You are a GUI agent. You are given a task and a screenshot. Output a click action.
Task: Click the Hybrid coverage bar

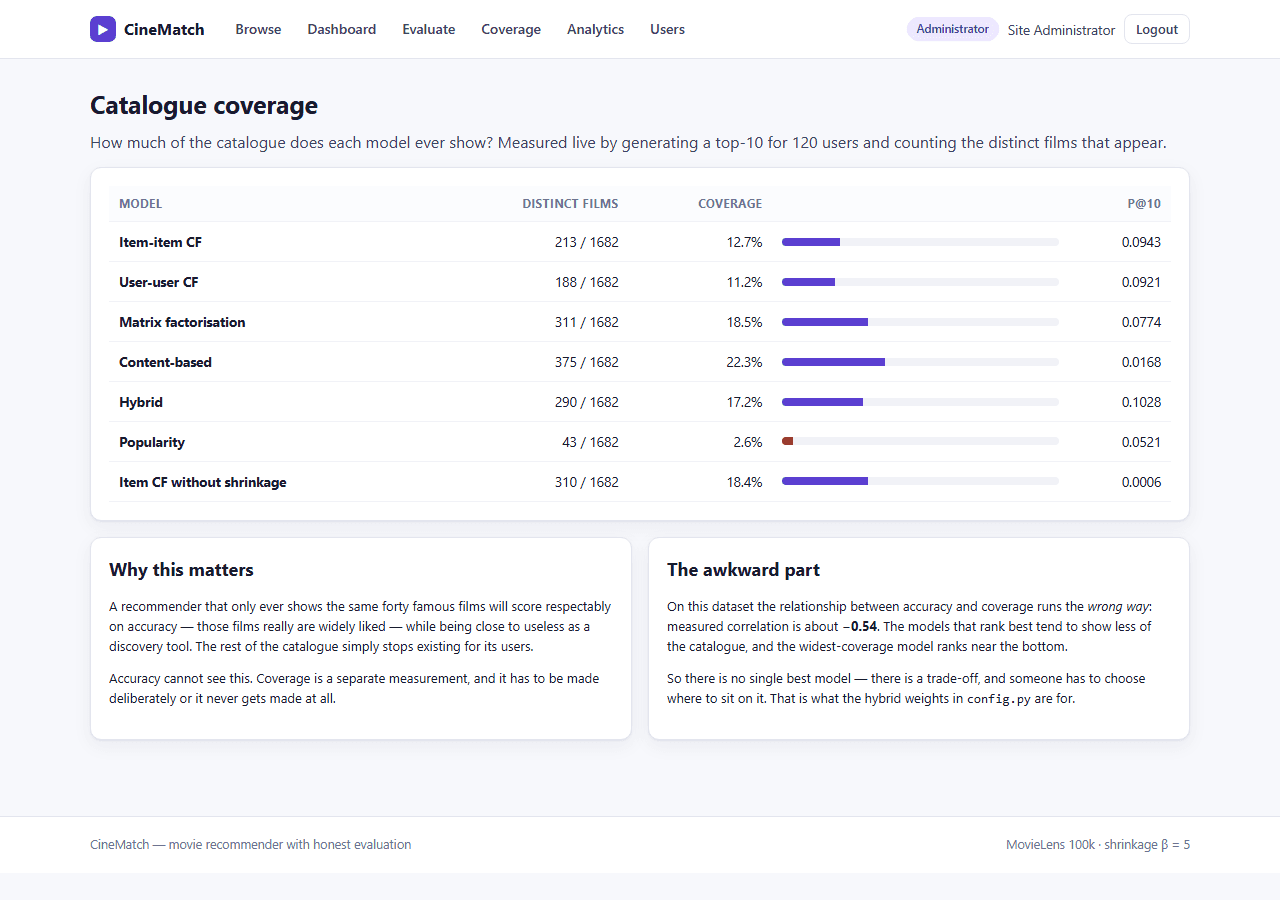coord(920,402)
